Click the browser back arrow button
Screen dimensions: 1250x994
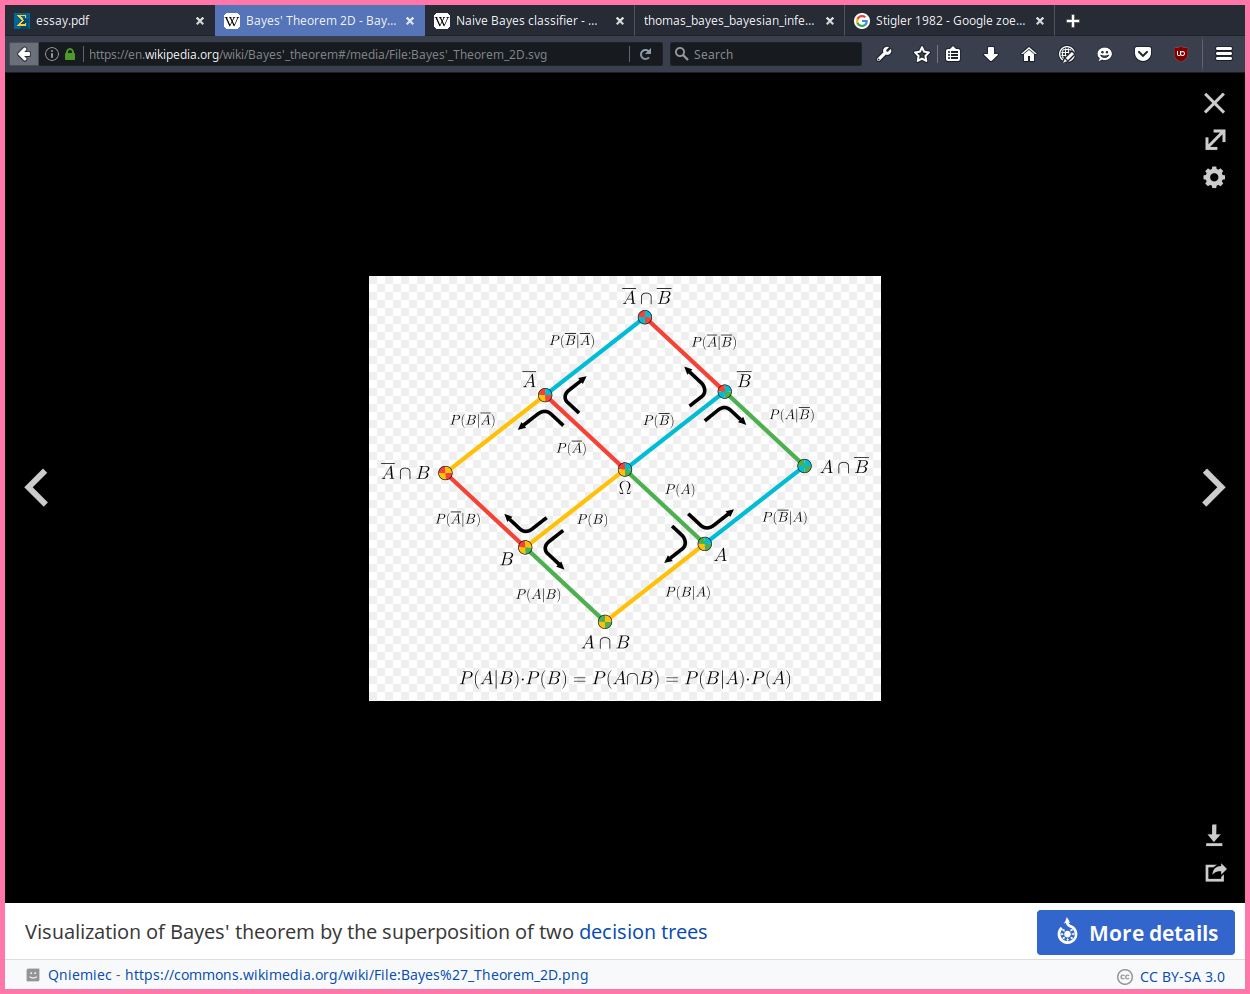click(x=25, y=54)
